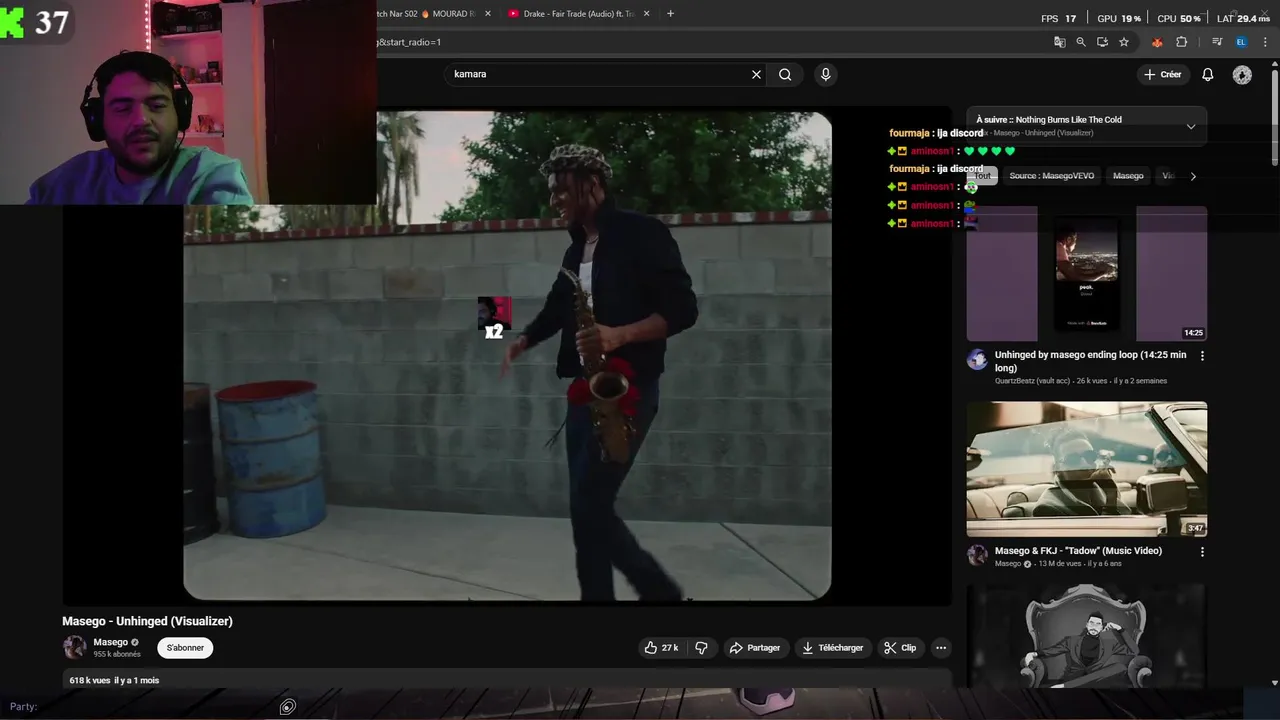Click the 618 k vues description text
Screen dimensions: 1280x720
[x=114, y=680]
